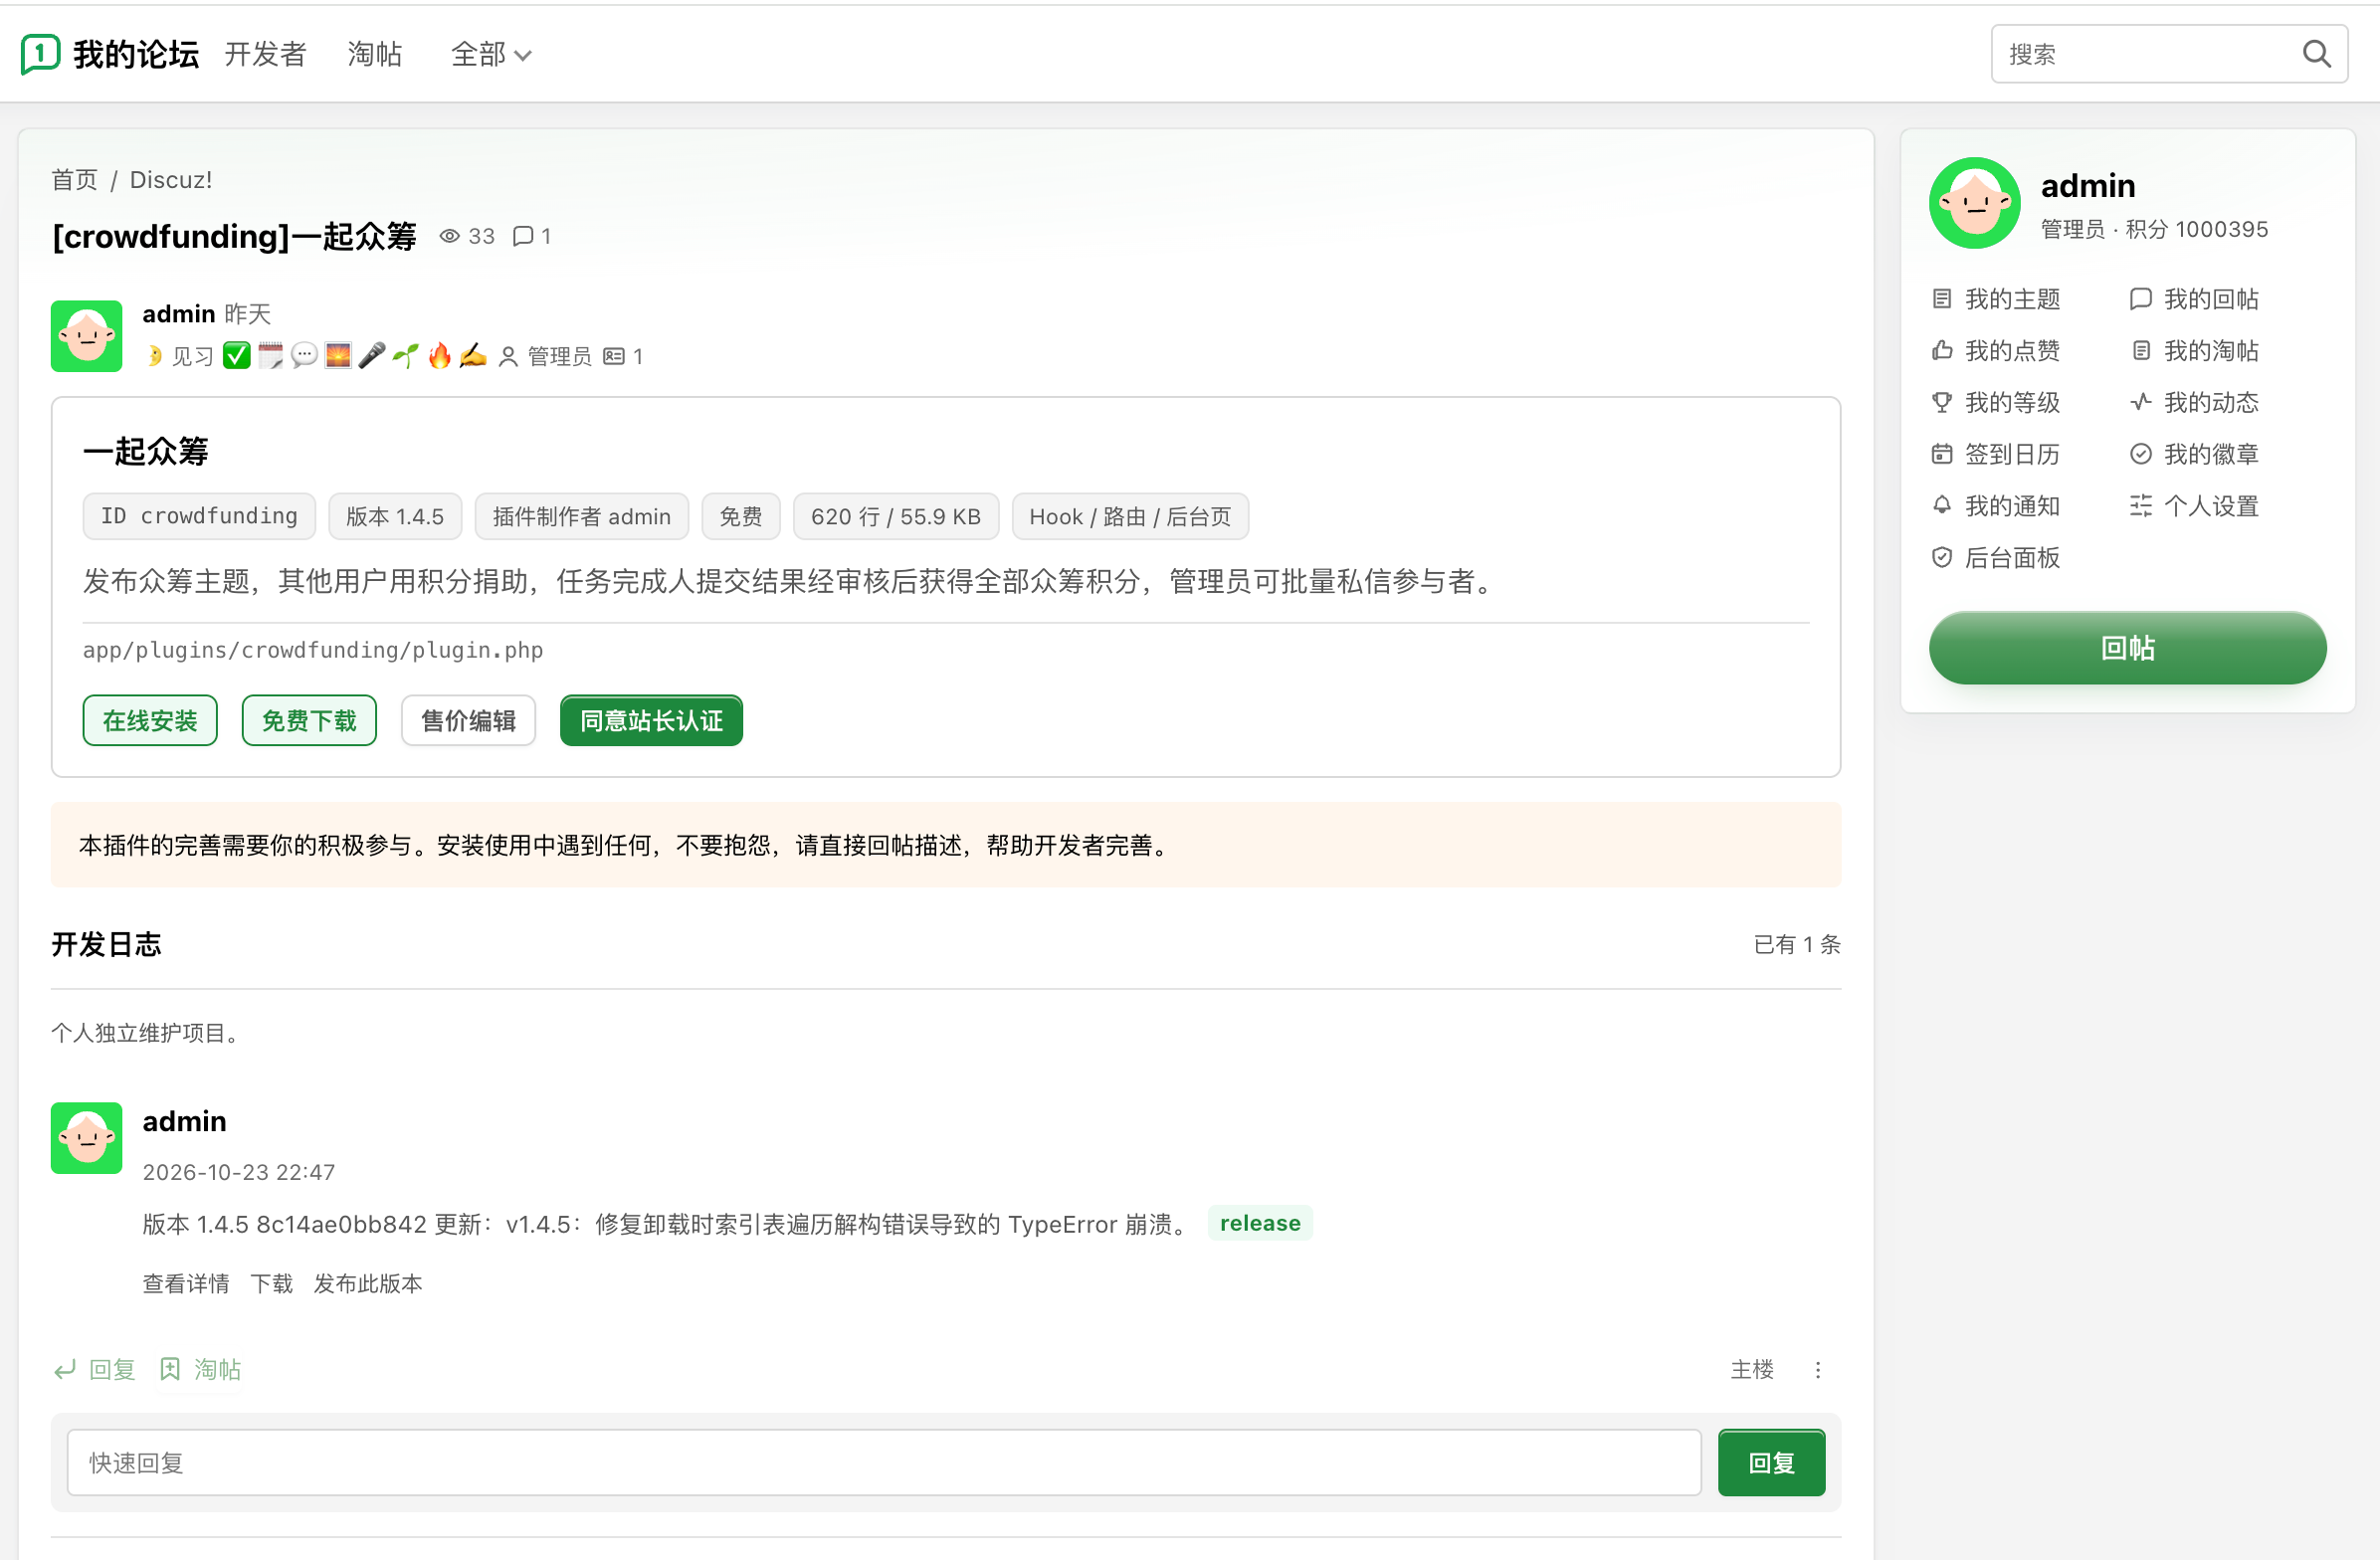The image size is (2380, 1560).
Task: Click the reply count bubble icon
Action: coord(522,236)
